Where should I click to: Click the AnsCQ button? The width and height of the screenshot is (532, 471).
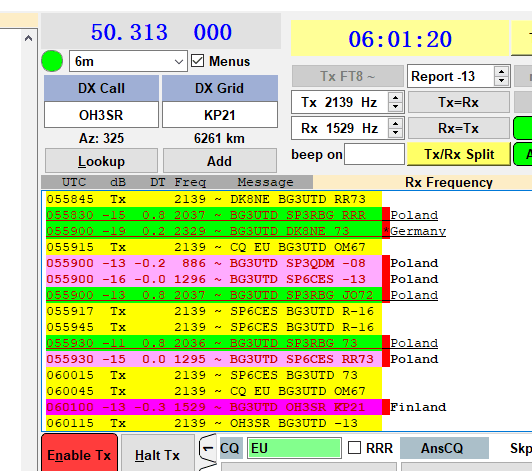pos(442,448)
